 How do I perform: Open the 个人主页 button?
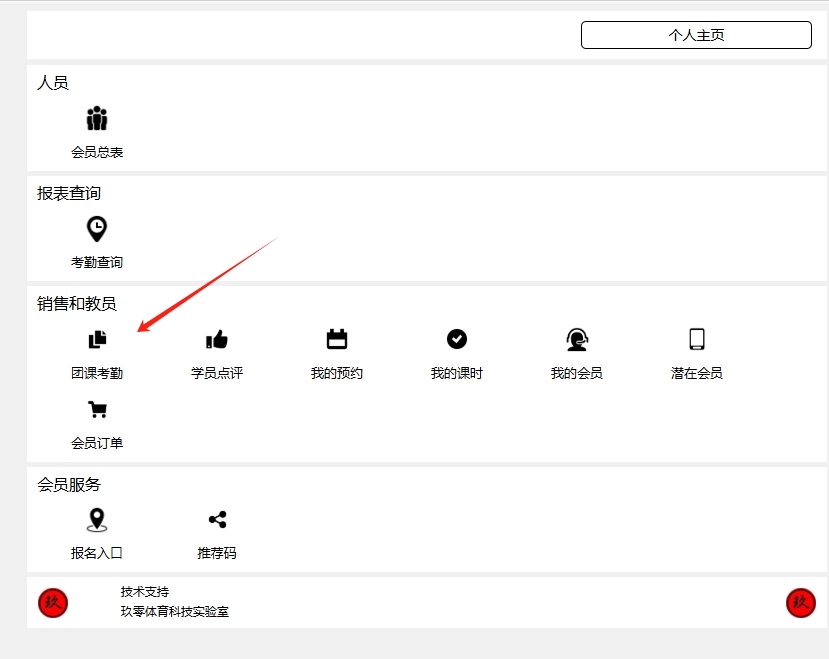(696, 35)
